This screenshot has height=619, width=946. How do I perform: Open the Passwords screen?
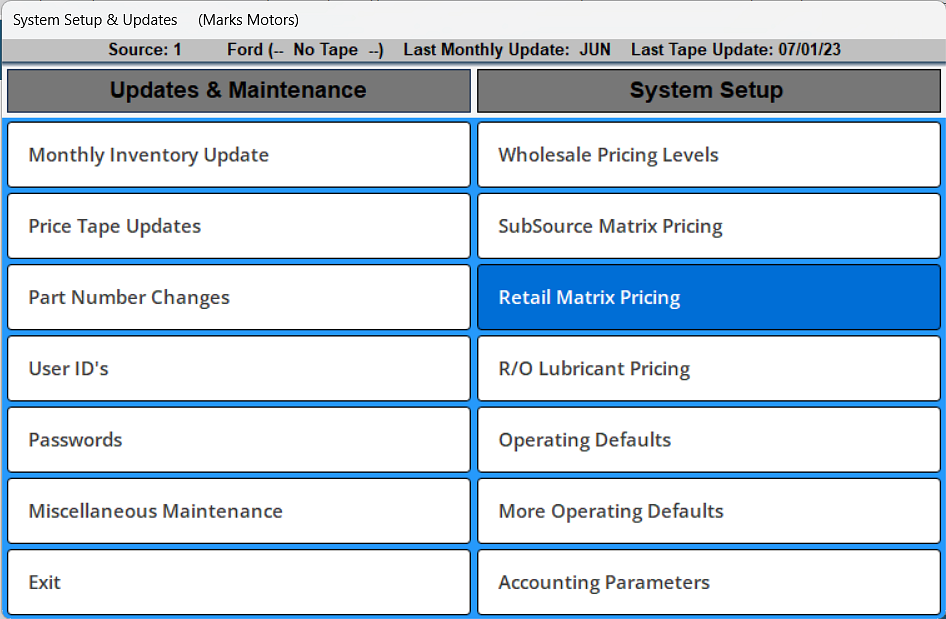click(x=238, y=439)
